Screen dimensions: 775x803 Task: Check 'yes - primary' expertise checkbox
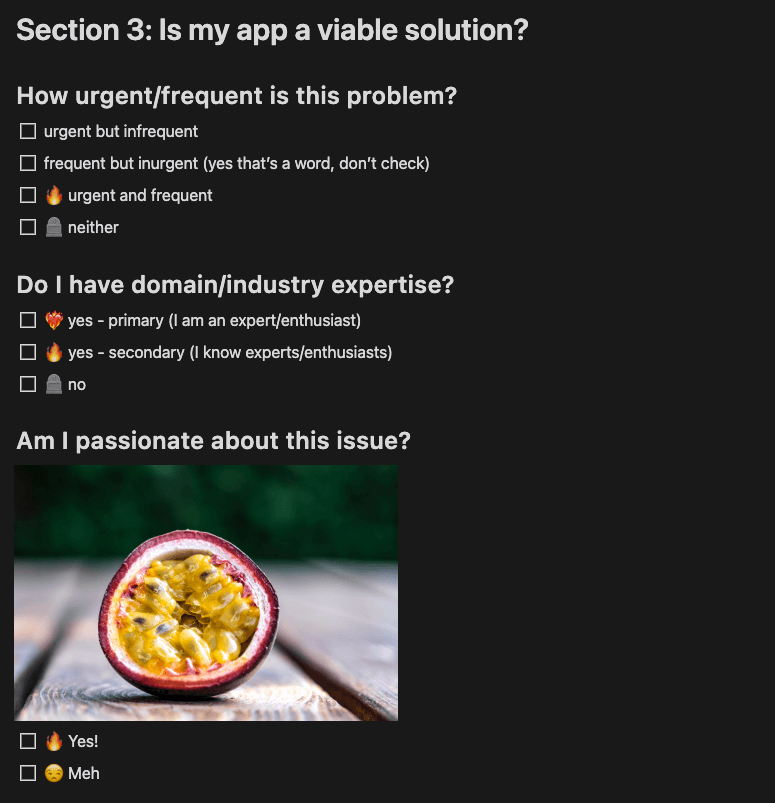pos(28,320)
